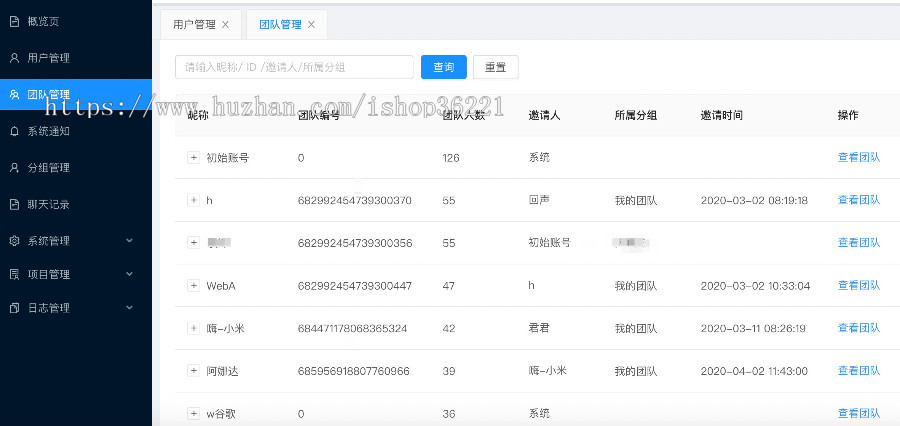
Task: Click the time 2020-03-02 10:33:04
Action: pyautogui.click(x=755, y=285)
